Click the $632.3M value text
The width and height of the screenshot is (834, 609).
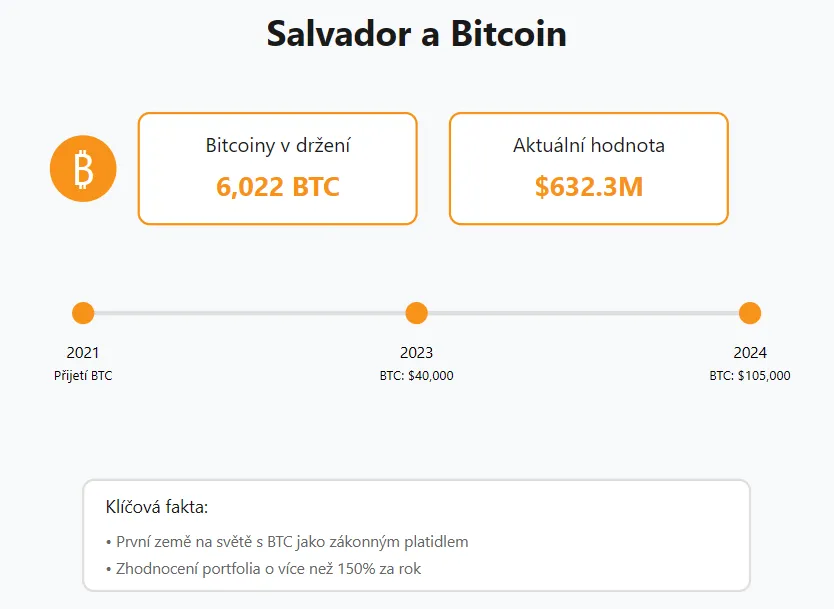588,186
